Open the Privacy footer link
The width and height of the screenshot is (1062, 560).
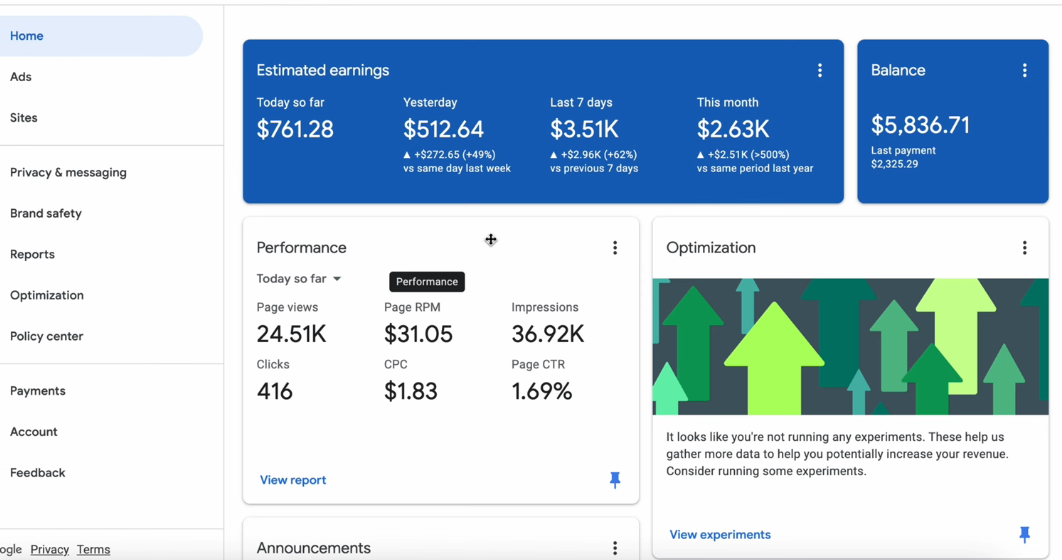pyautogui.click(x=49, y=550)
